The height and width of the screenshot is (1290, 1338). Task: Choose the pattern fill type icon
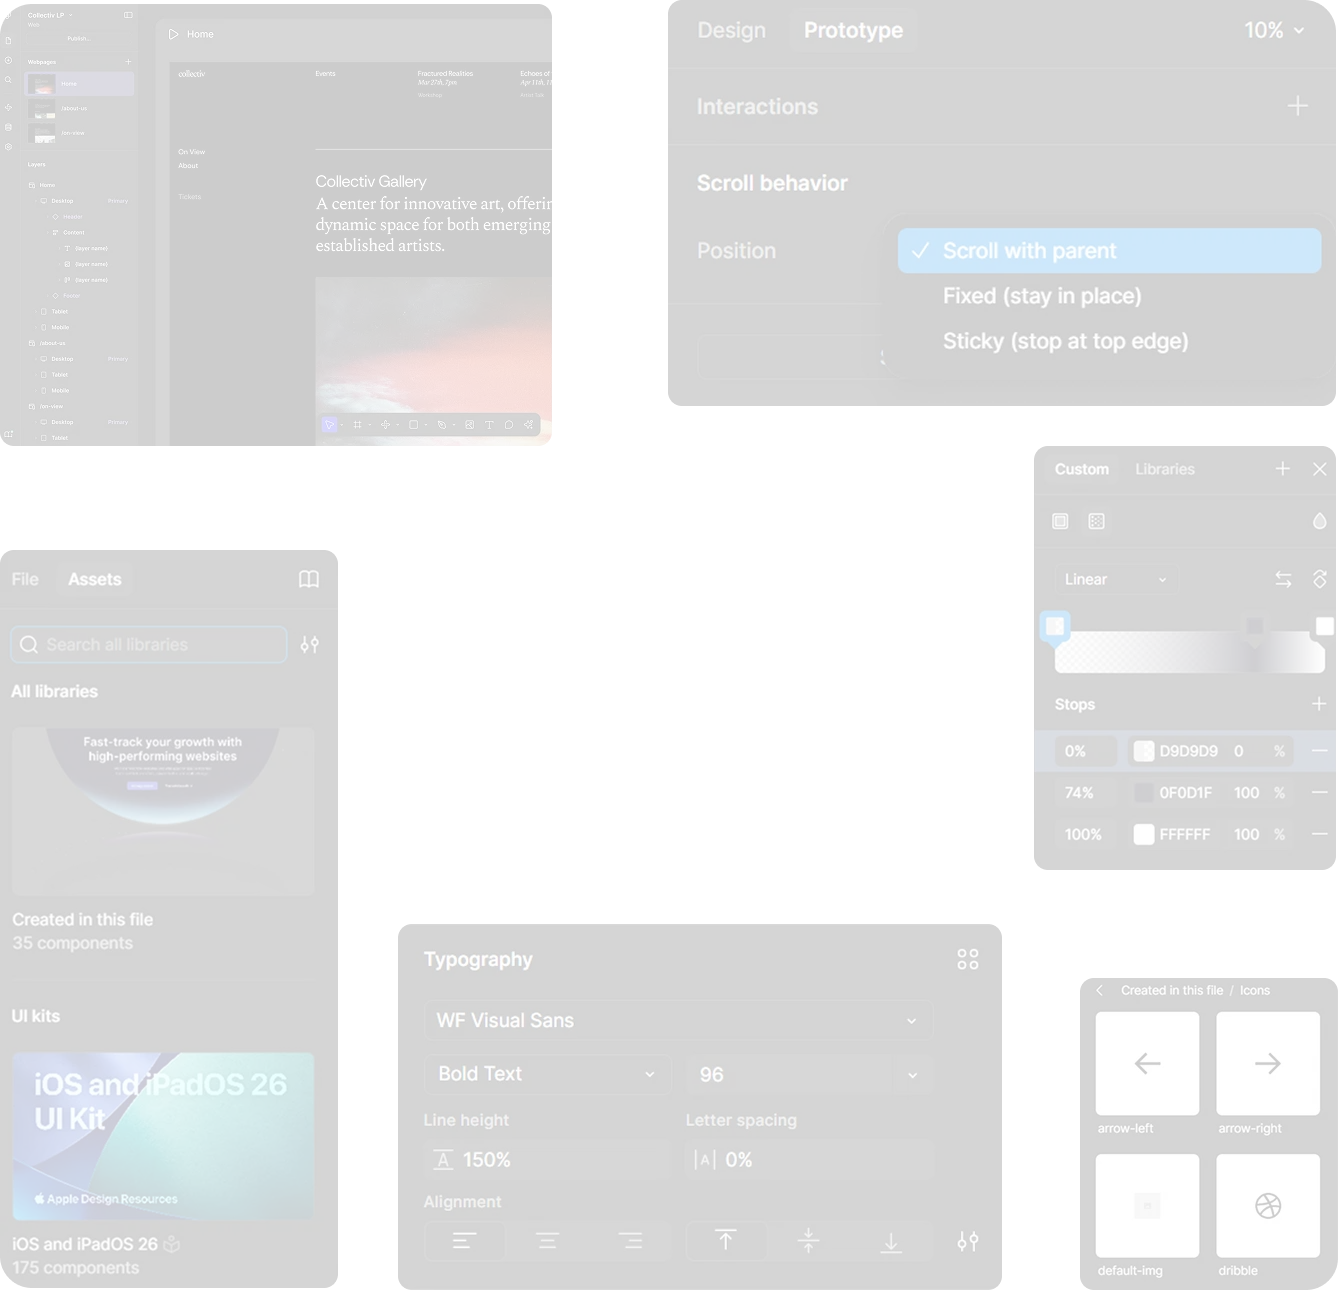click(1097, 521)
